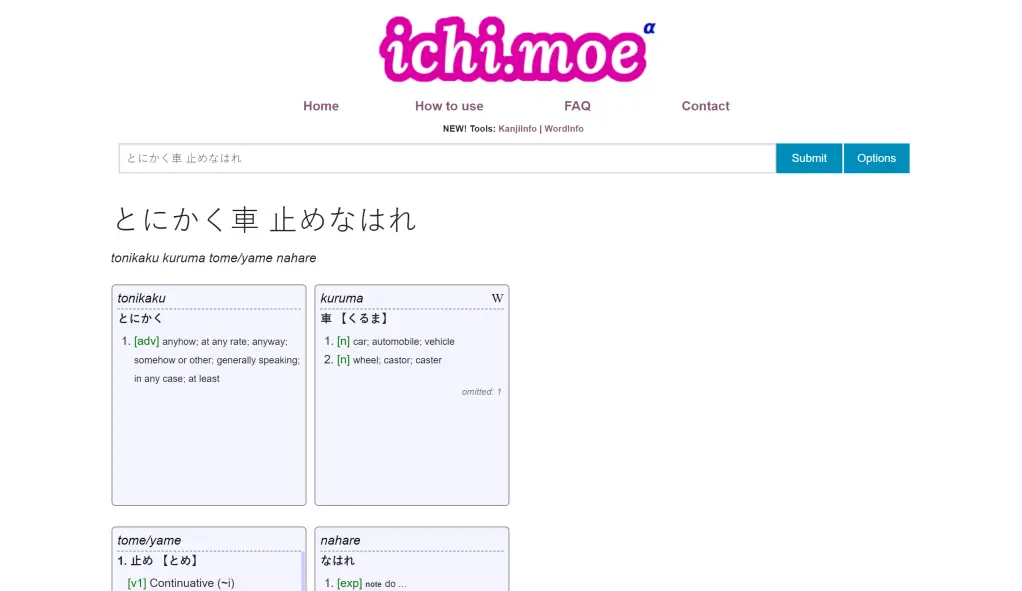Navigate to the Contact page
Image resolution: width=1022 pixels, height=591 pixels.
(x=705, y=106)
